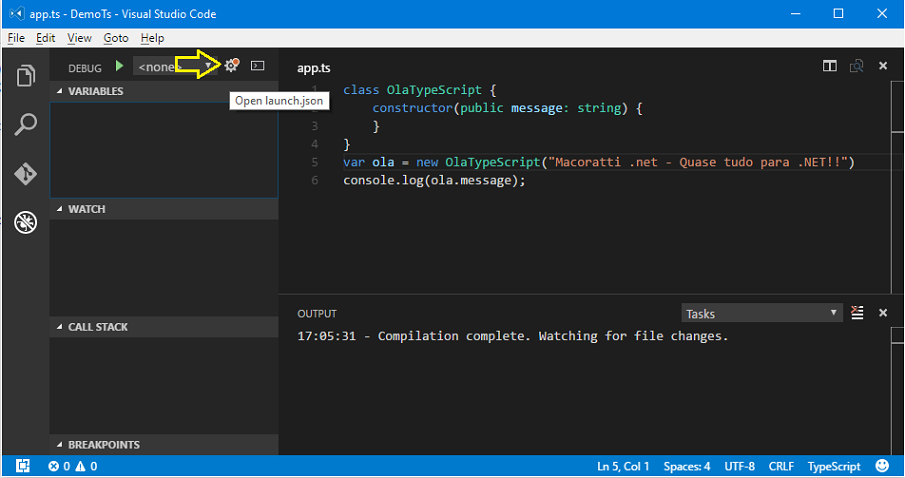Click the warnings count in status bar
905x478 pixels.
(86, 466)
